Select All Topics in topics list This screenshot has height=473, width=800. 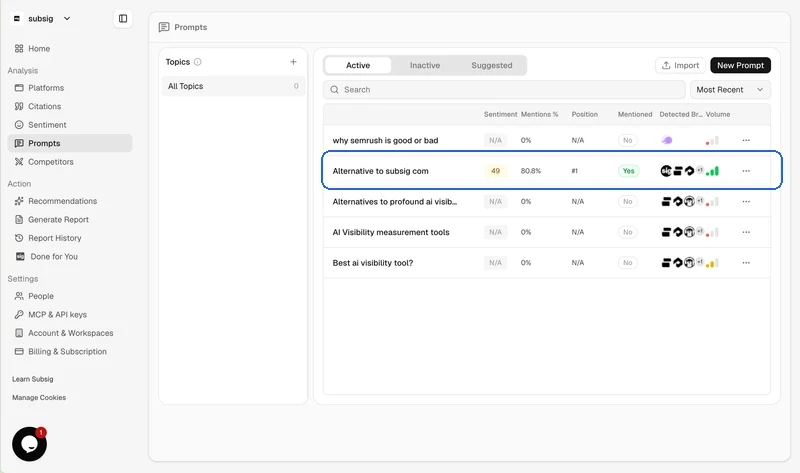[x=233, y=86]
